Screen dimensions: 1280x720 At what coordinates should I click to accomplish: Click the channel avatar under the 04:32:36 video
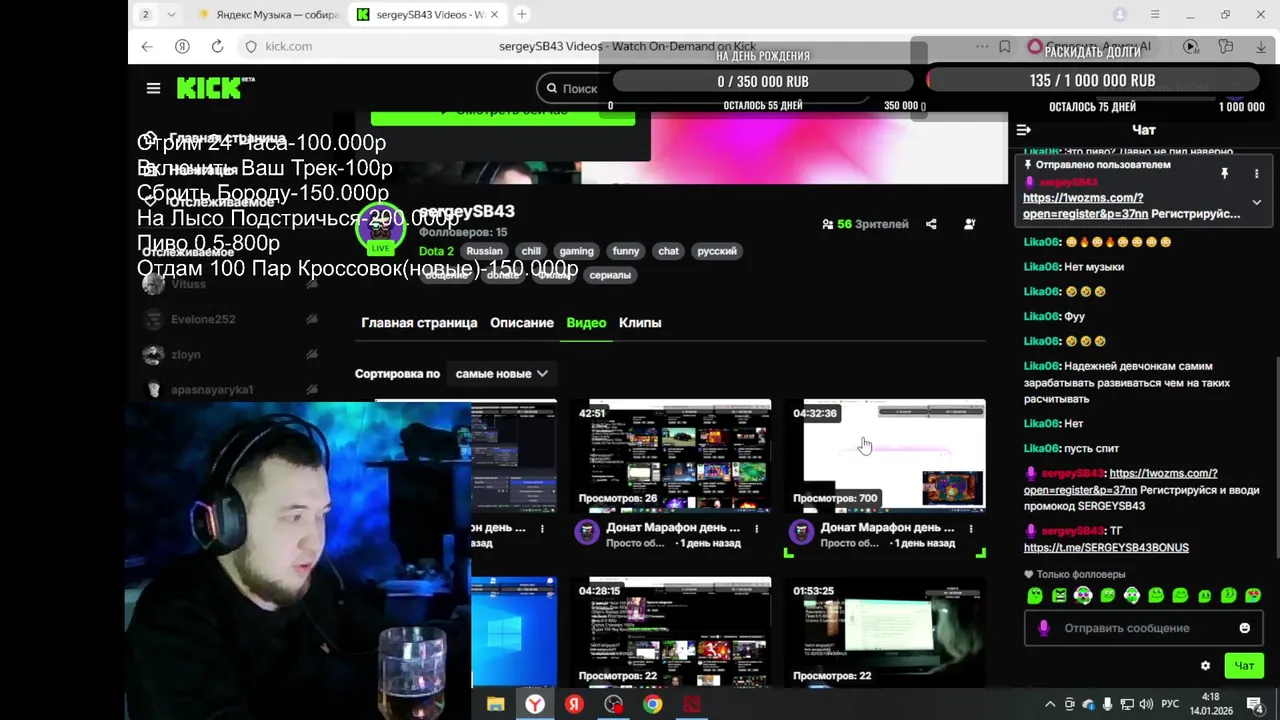pyautogui.click(x=802, y=532)
